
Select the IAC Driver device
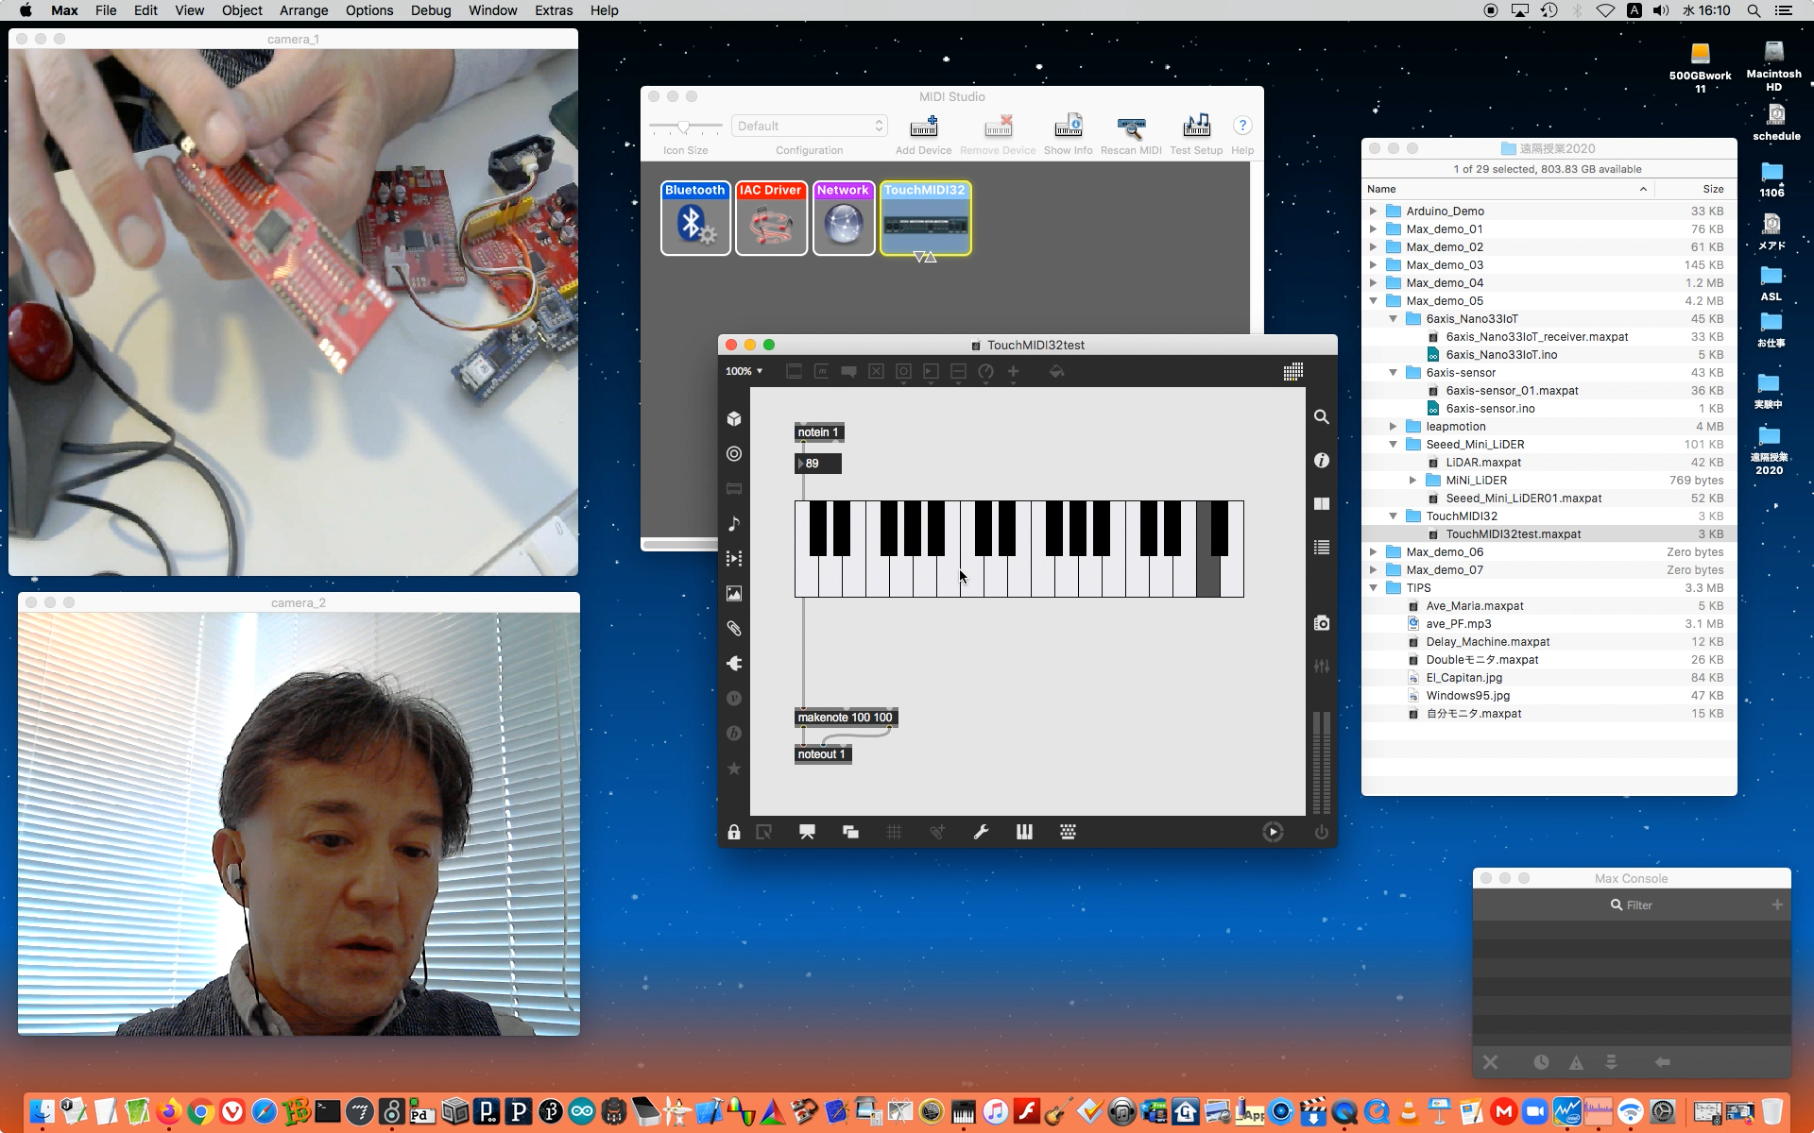(x=771, y=218)
